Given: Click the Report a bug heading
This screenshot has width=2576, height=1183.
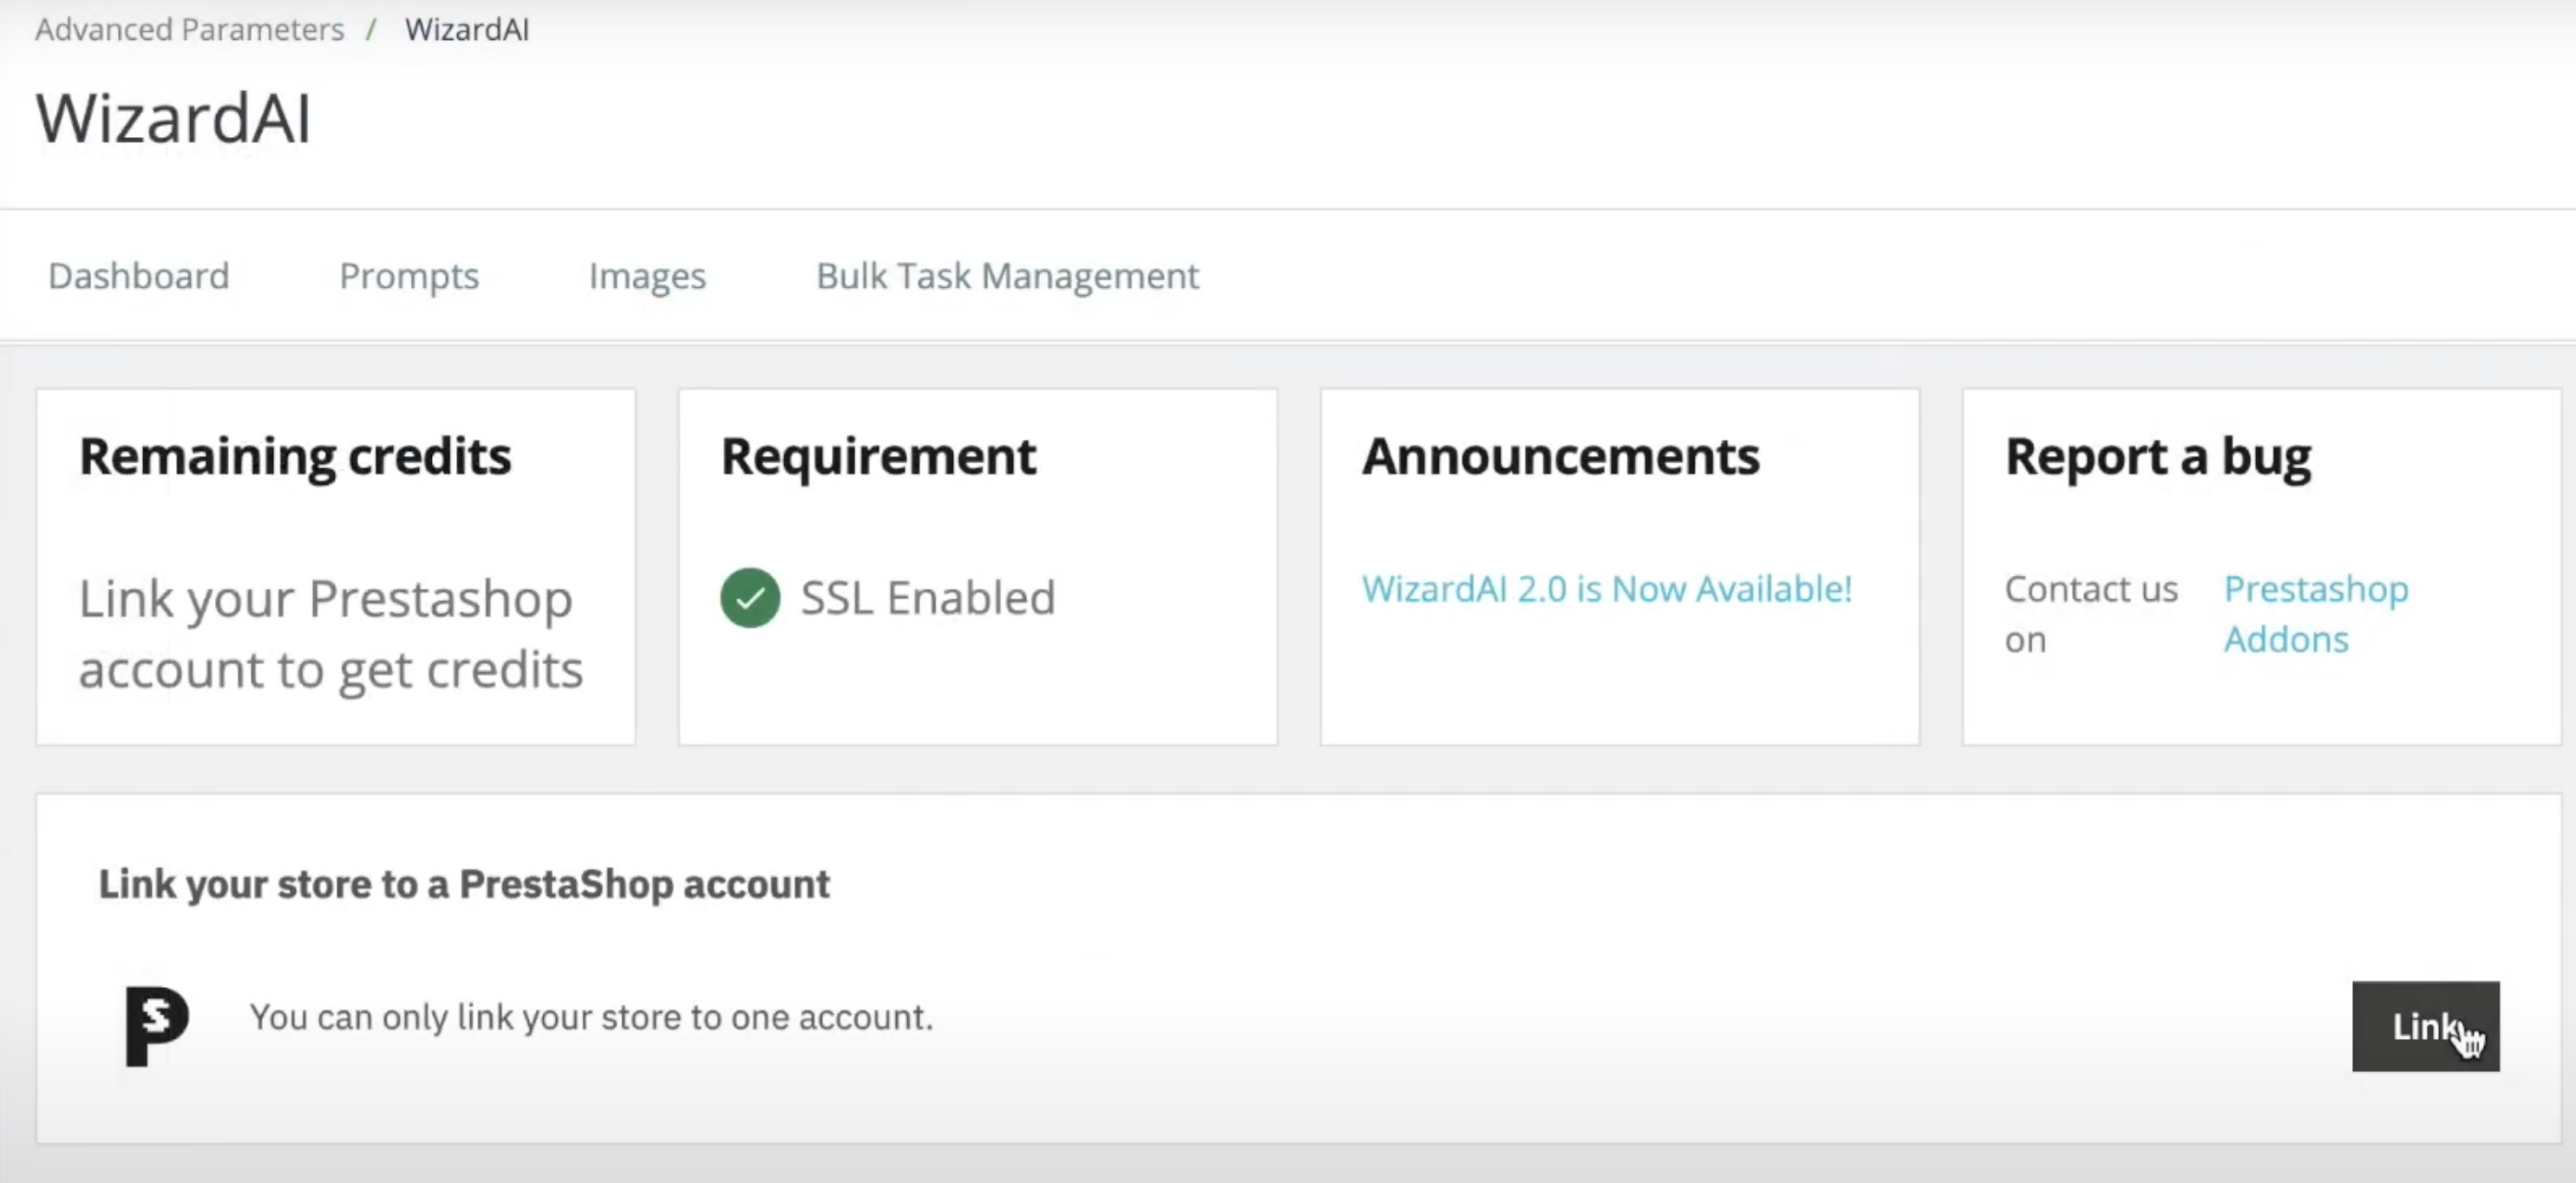Looking at the screenshot, I should coord(2158,456).
